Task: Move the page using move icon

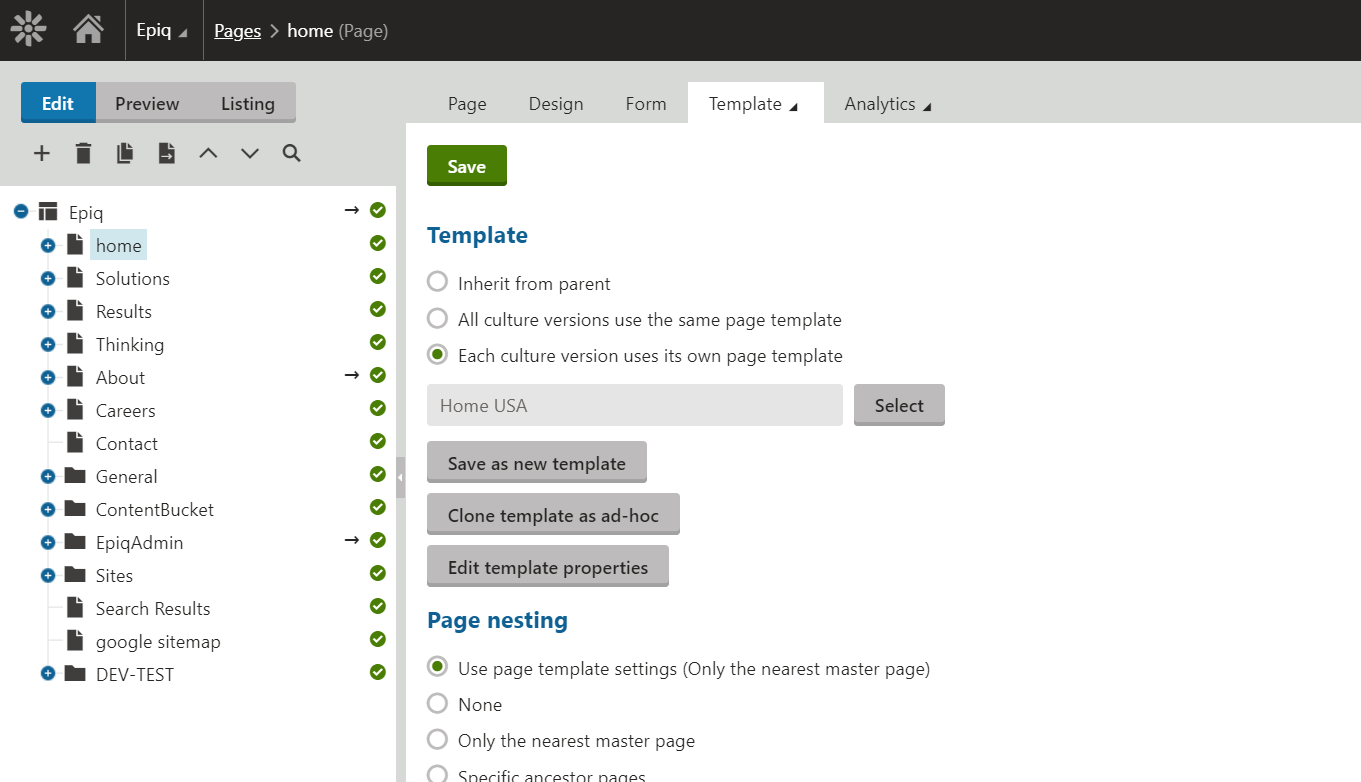Action: coord(167,153)
